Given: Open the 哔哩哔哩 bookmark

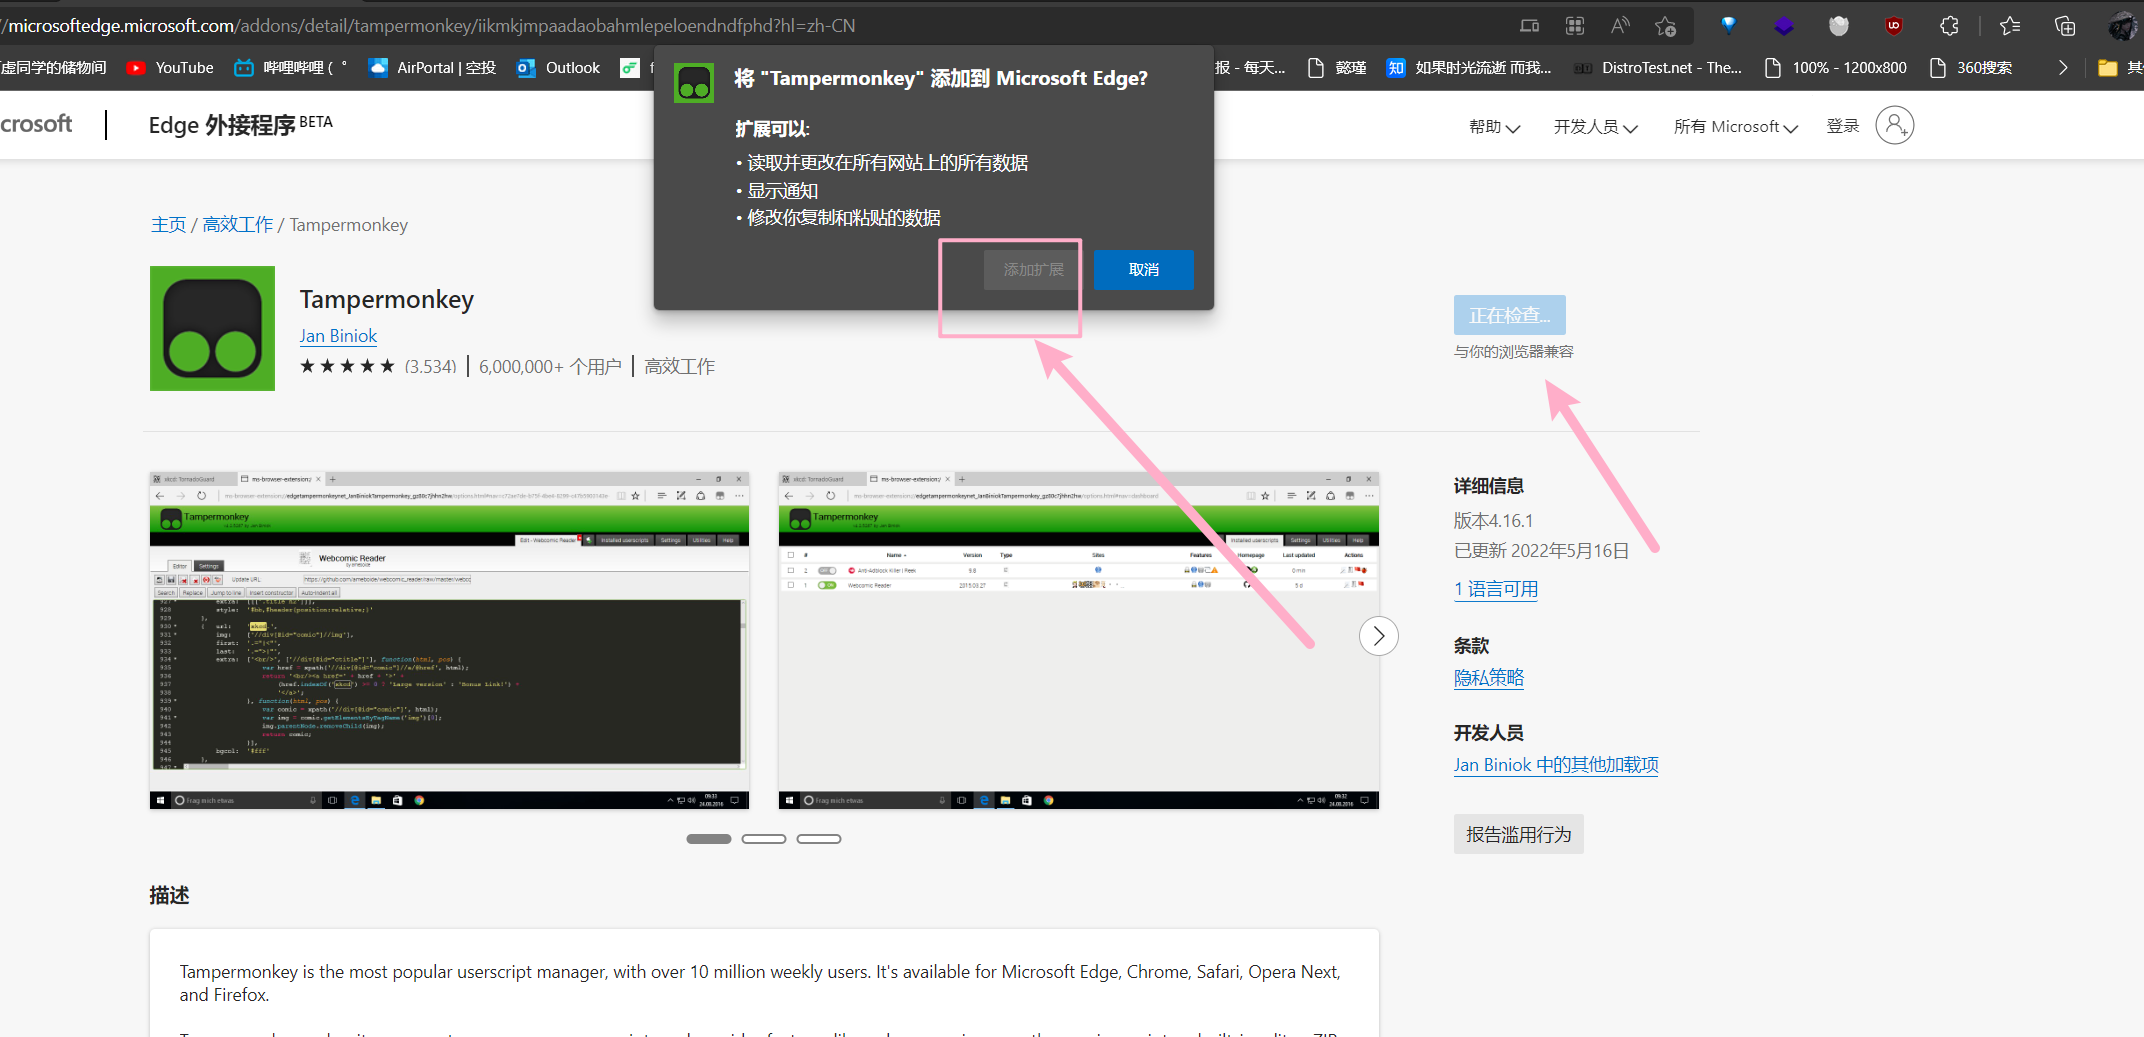Looking at the screenshot, I should click(291, 68).
